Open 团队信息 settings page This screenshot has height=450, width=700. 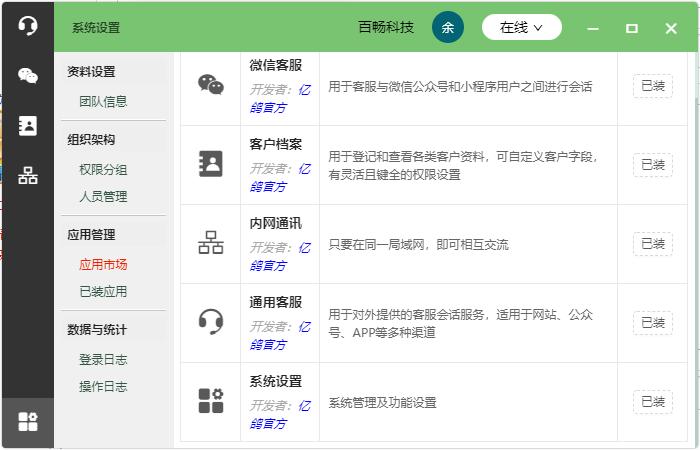(x=103, y=101)
